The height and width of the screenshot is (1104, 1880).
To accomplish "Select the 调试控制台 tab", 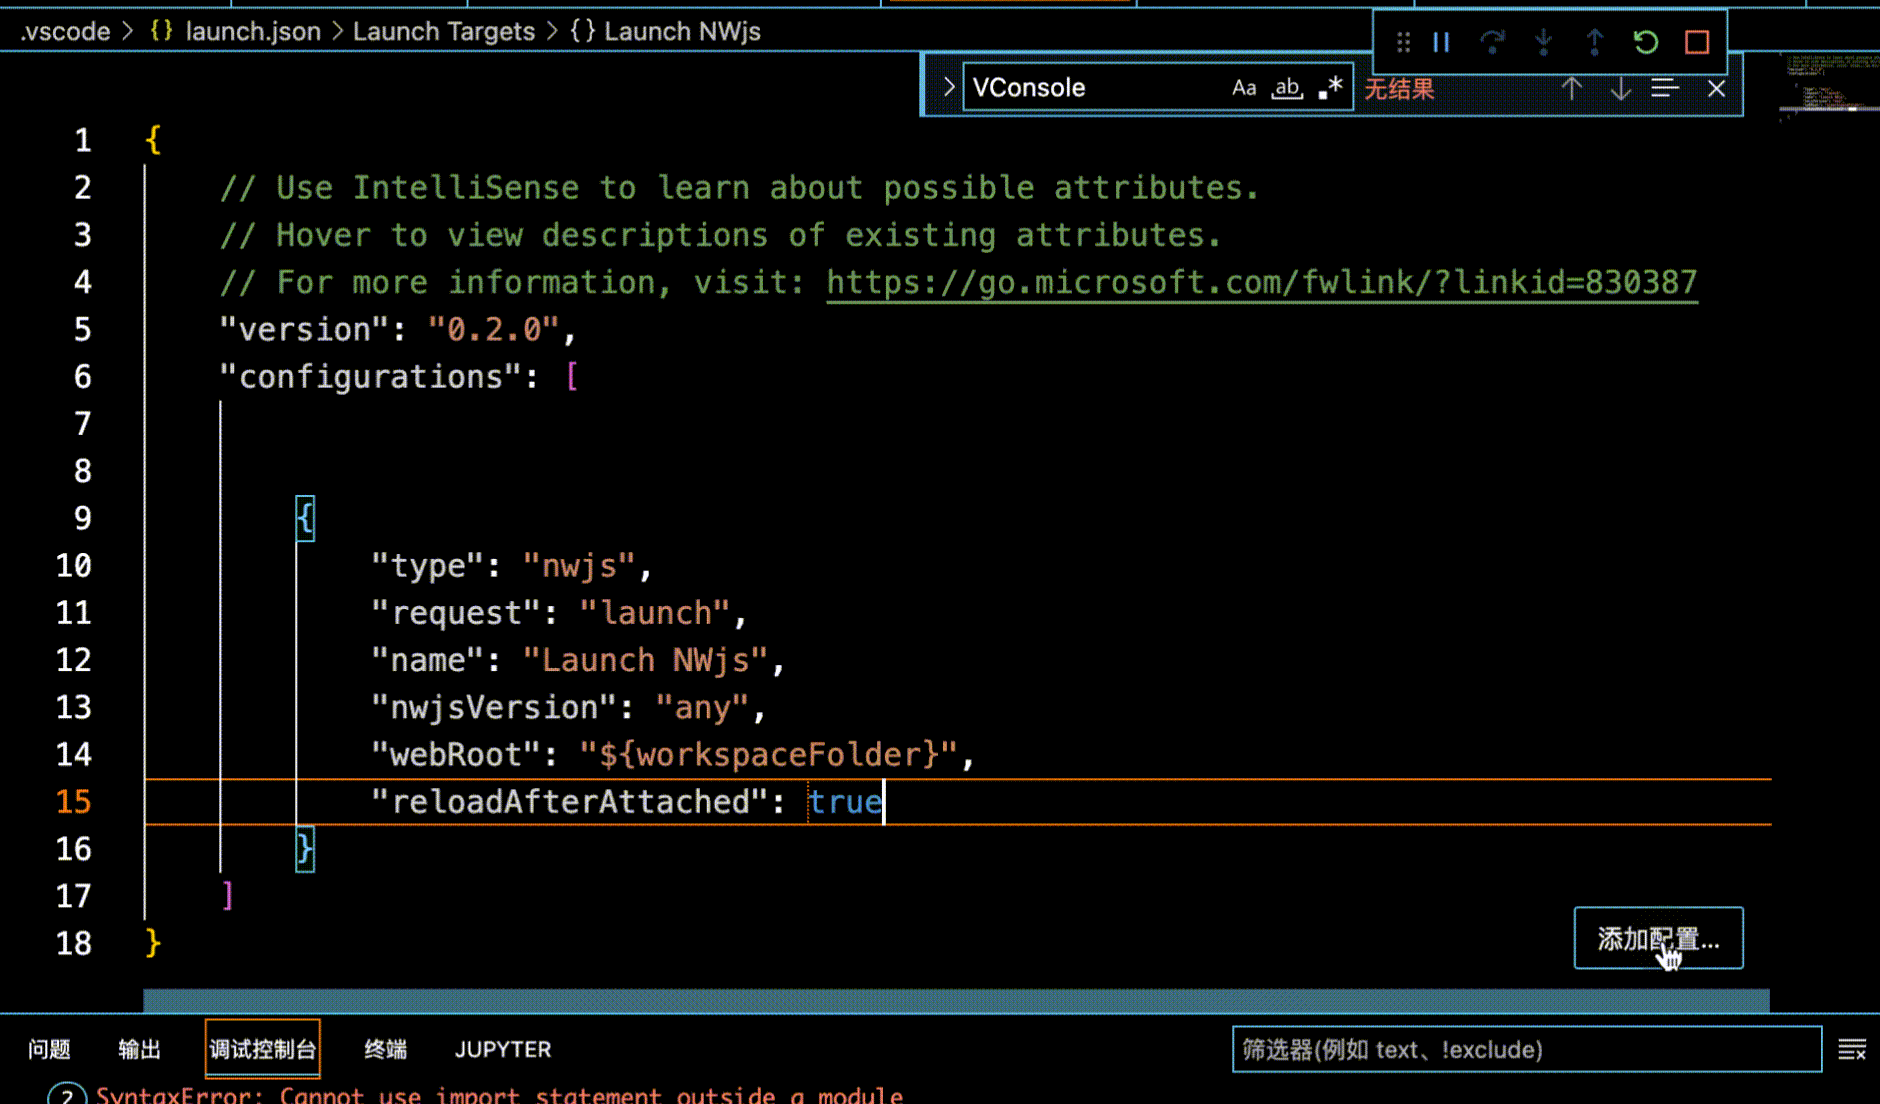I will click(x=263, y=1049).
